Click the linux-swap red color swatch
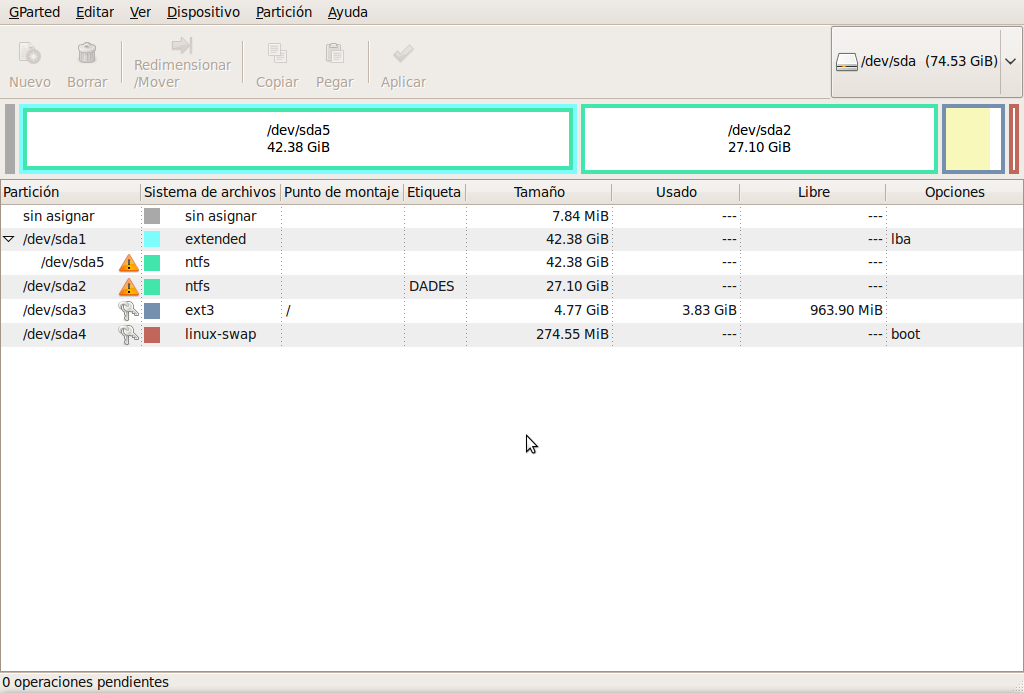The image size is (1024, 693). pos(152,335)
